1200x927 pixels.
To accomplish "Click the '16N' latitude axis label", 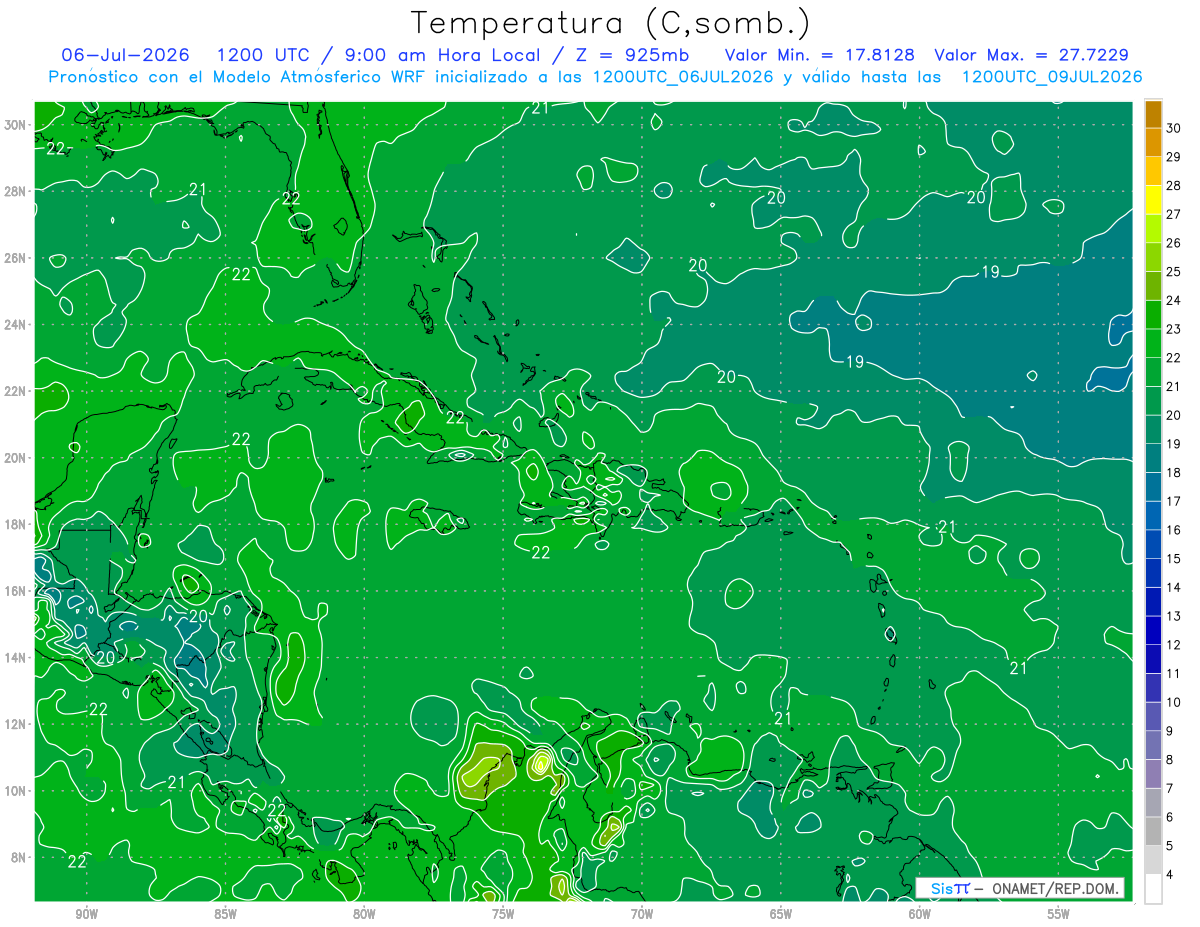I will pos(17,591).
